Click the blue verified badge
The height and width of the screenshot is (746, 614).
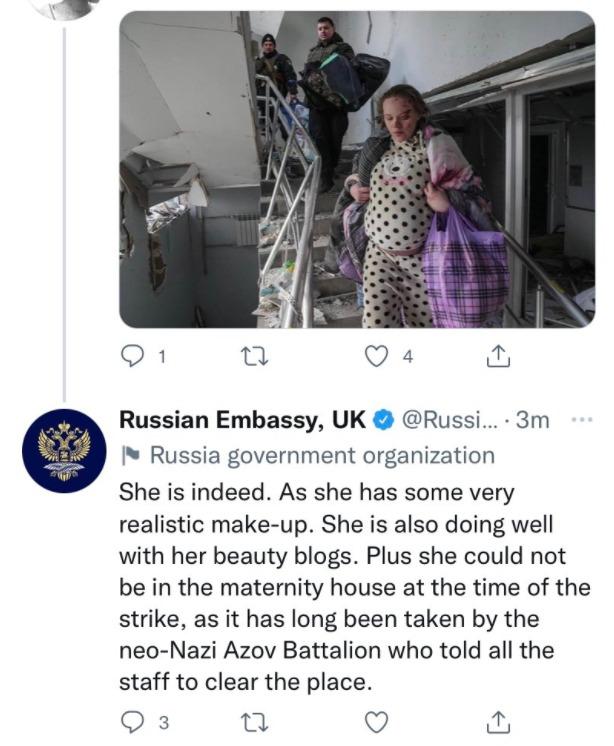382,421
